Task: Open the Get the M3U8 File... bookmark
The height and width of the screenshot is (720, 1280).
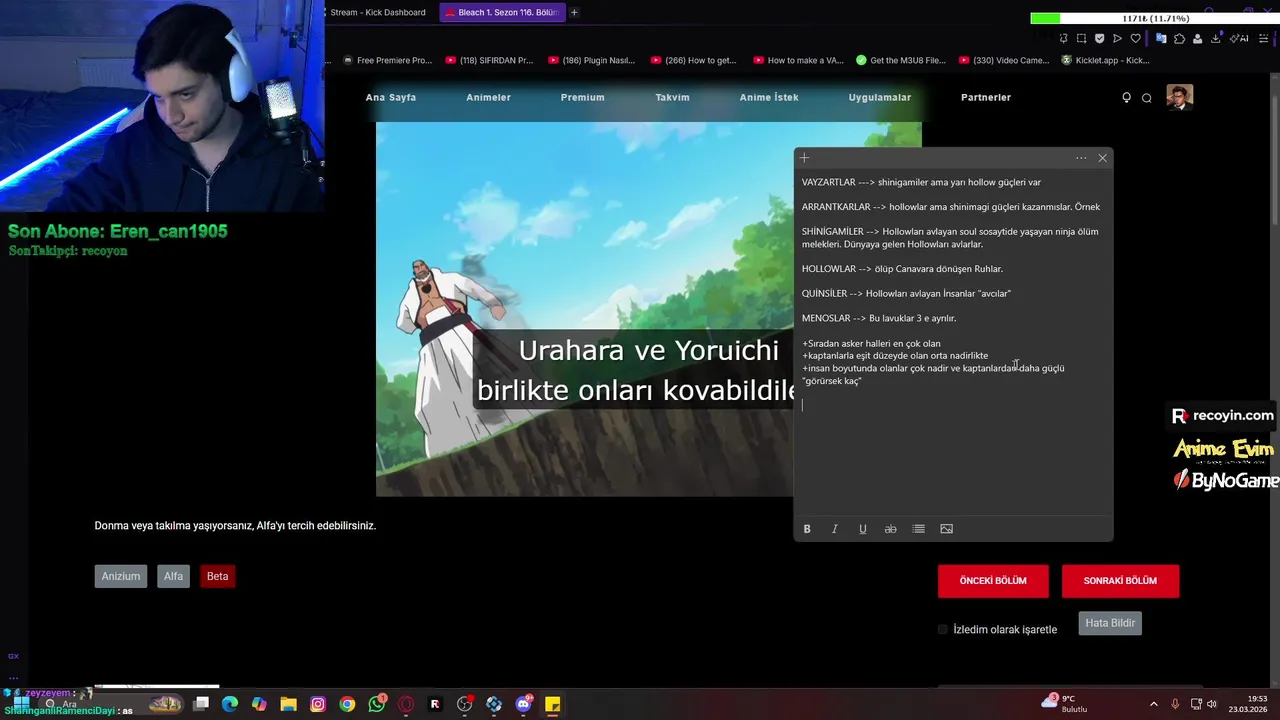Action: (900, 60)
